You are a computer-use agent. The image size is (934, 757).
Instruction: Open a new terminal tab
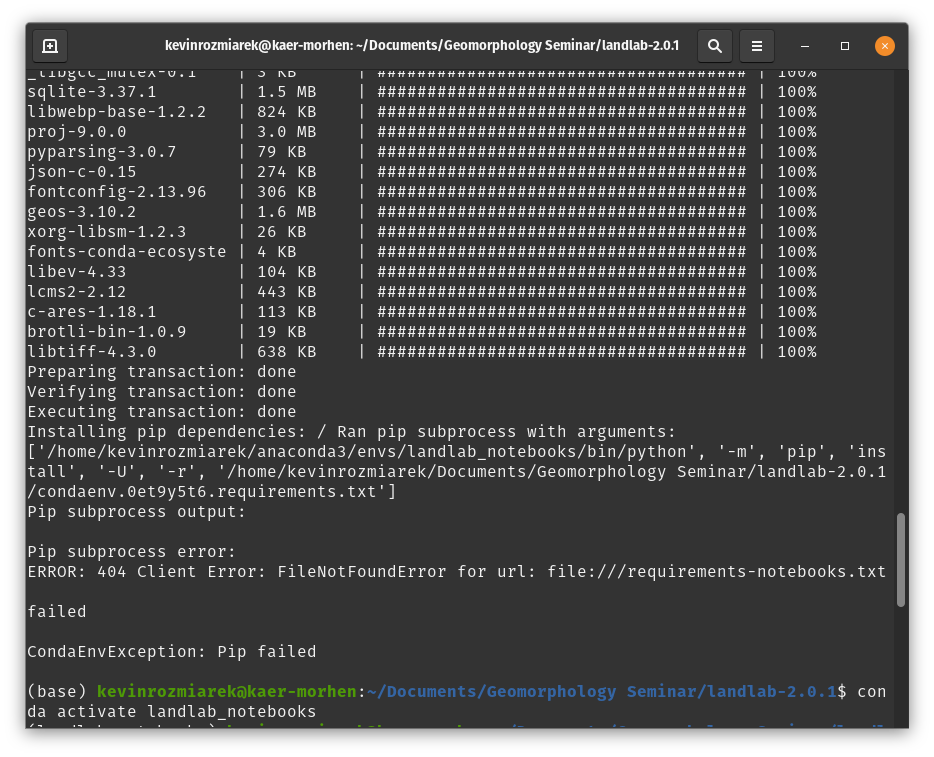(x=50, y=46)
